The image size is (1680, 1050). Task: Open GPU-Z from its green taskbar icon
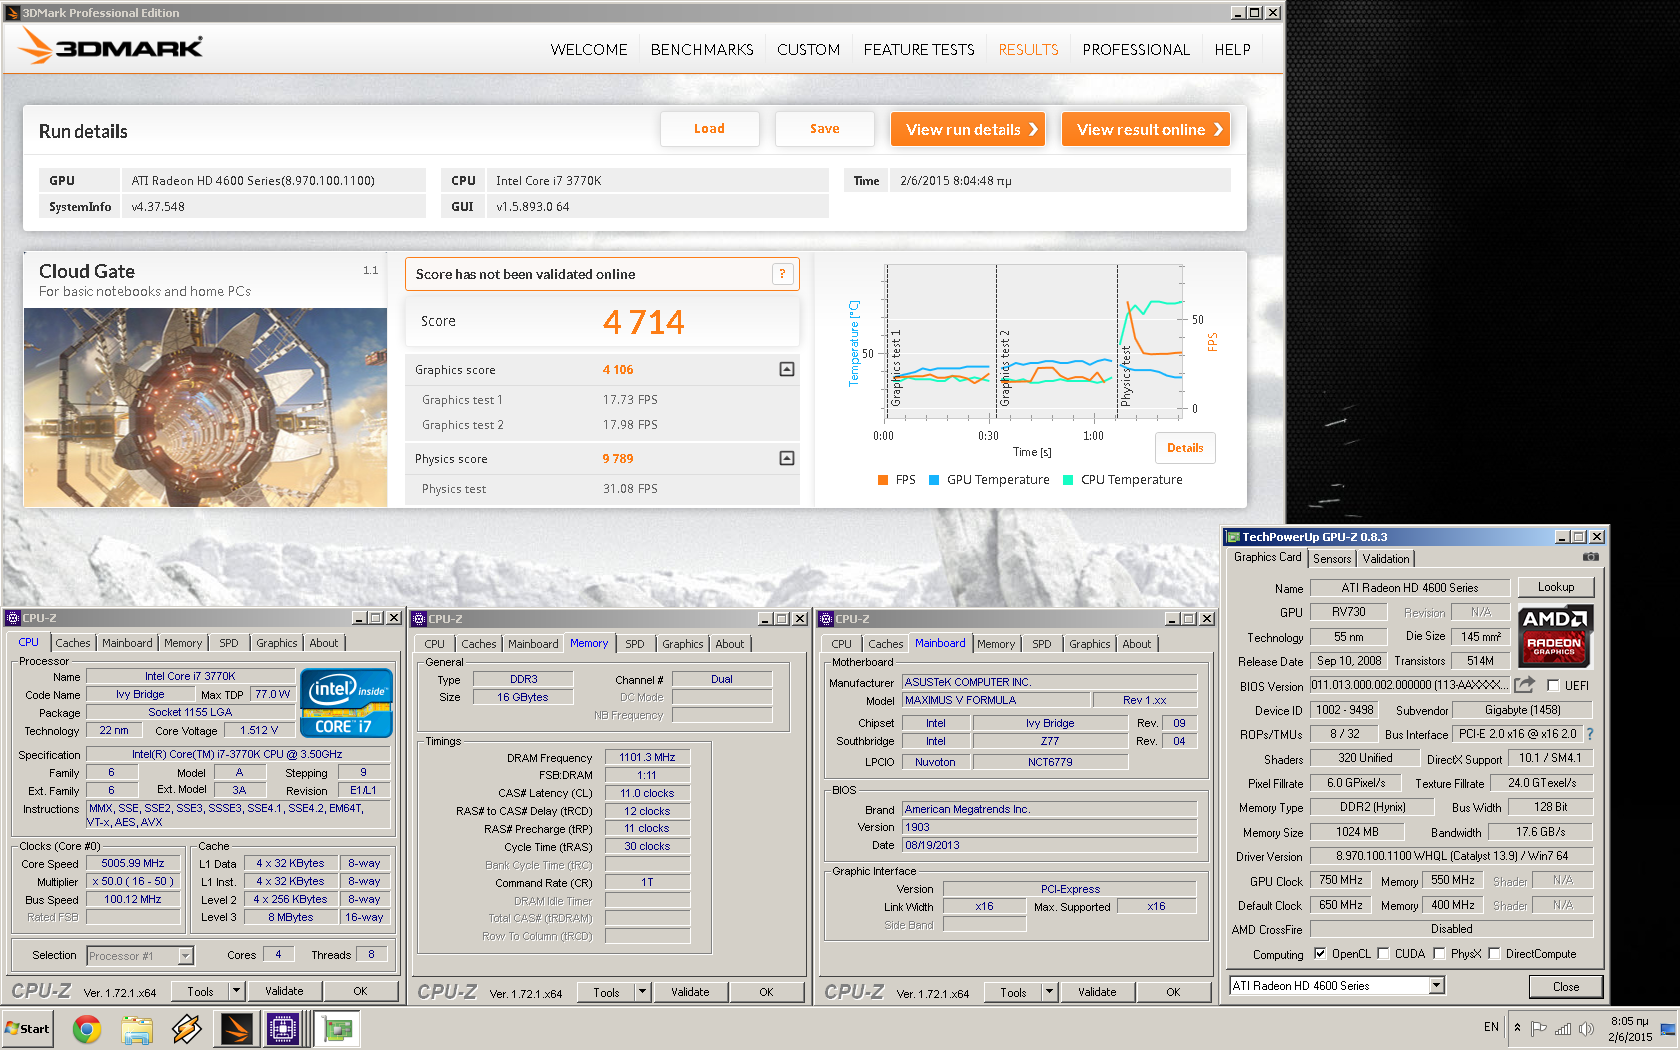[x=339, y=1028]
